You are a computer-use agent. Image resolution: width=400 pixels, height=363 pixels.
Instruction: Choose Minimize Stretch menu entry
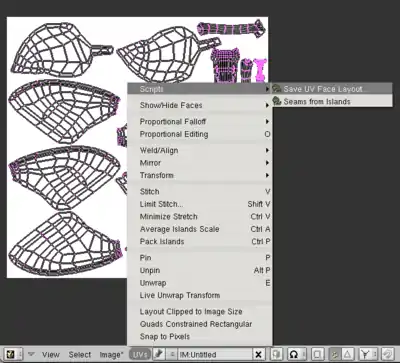click(200, 217)
